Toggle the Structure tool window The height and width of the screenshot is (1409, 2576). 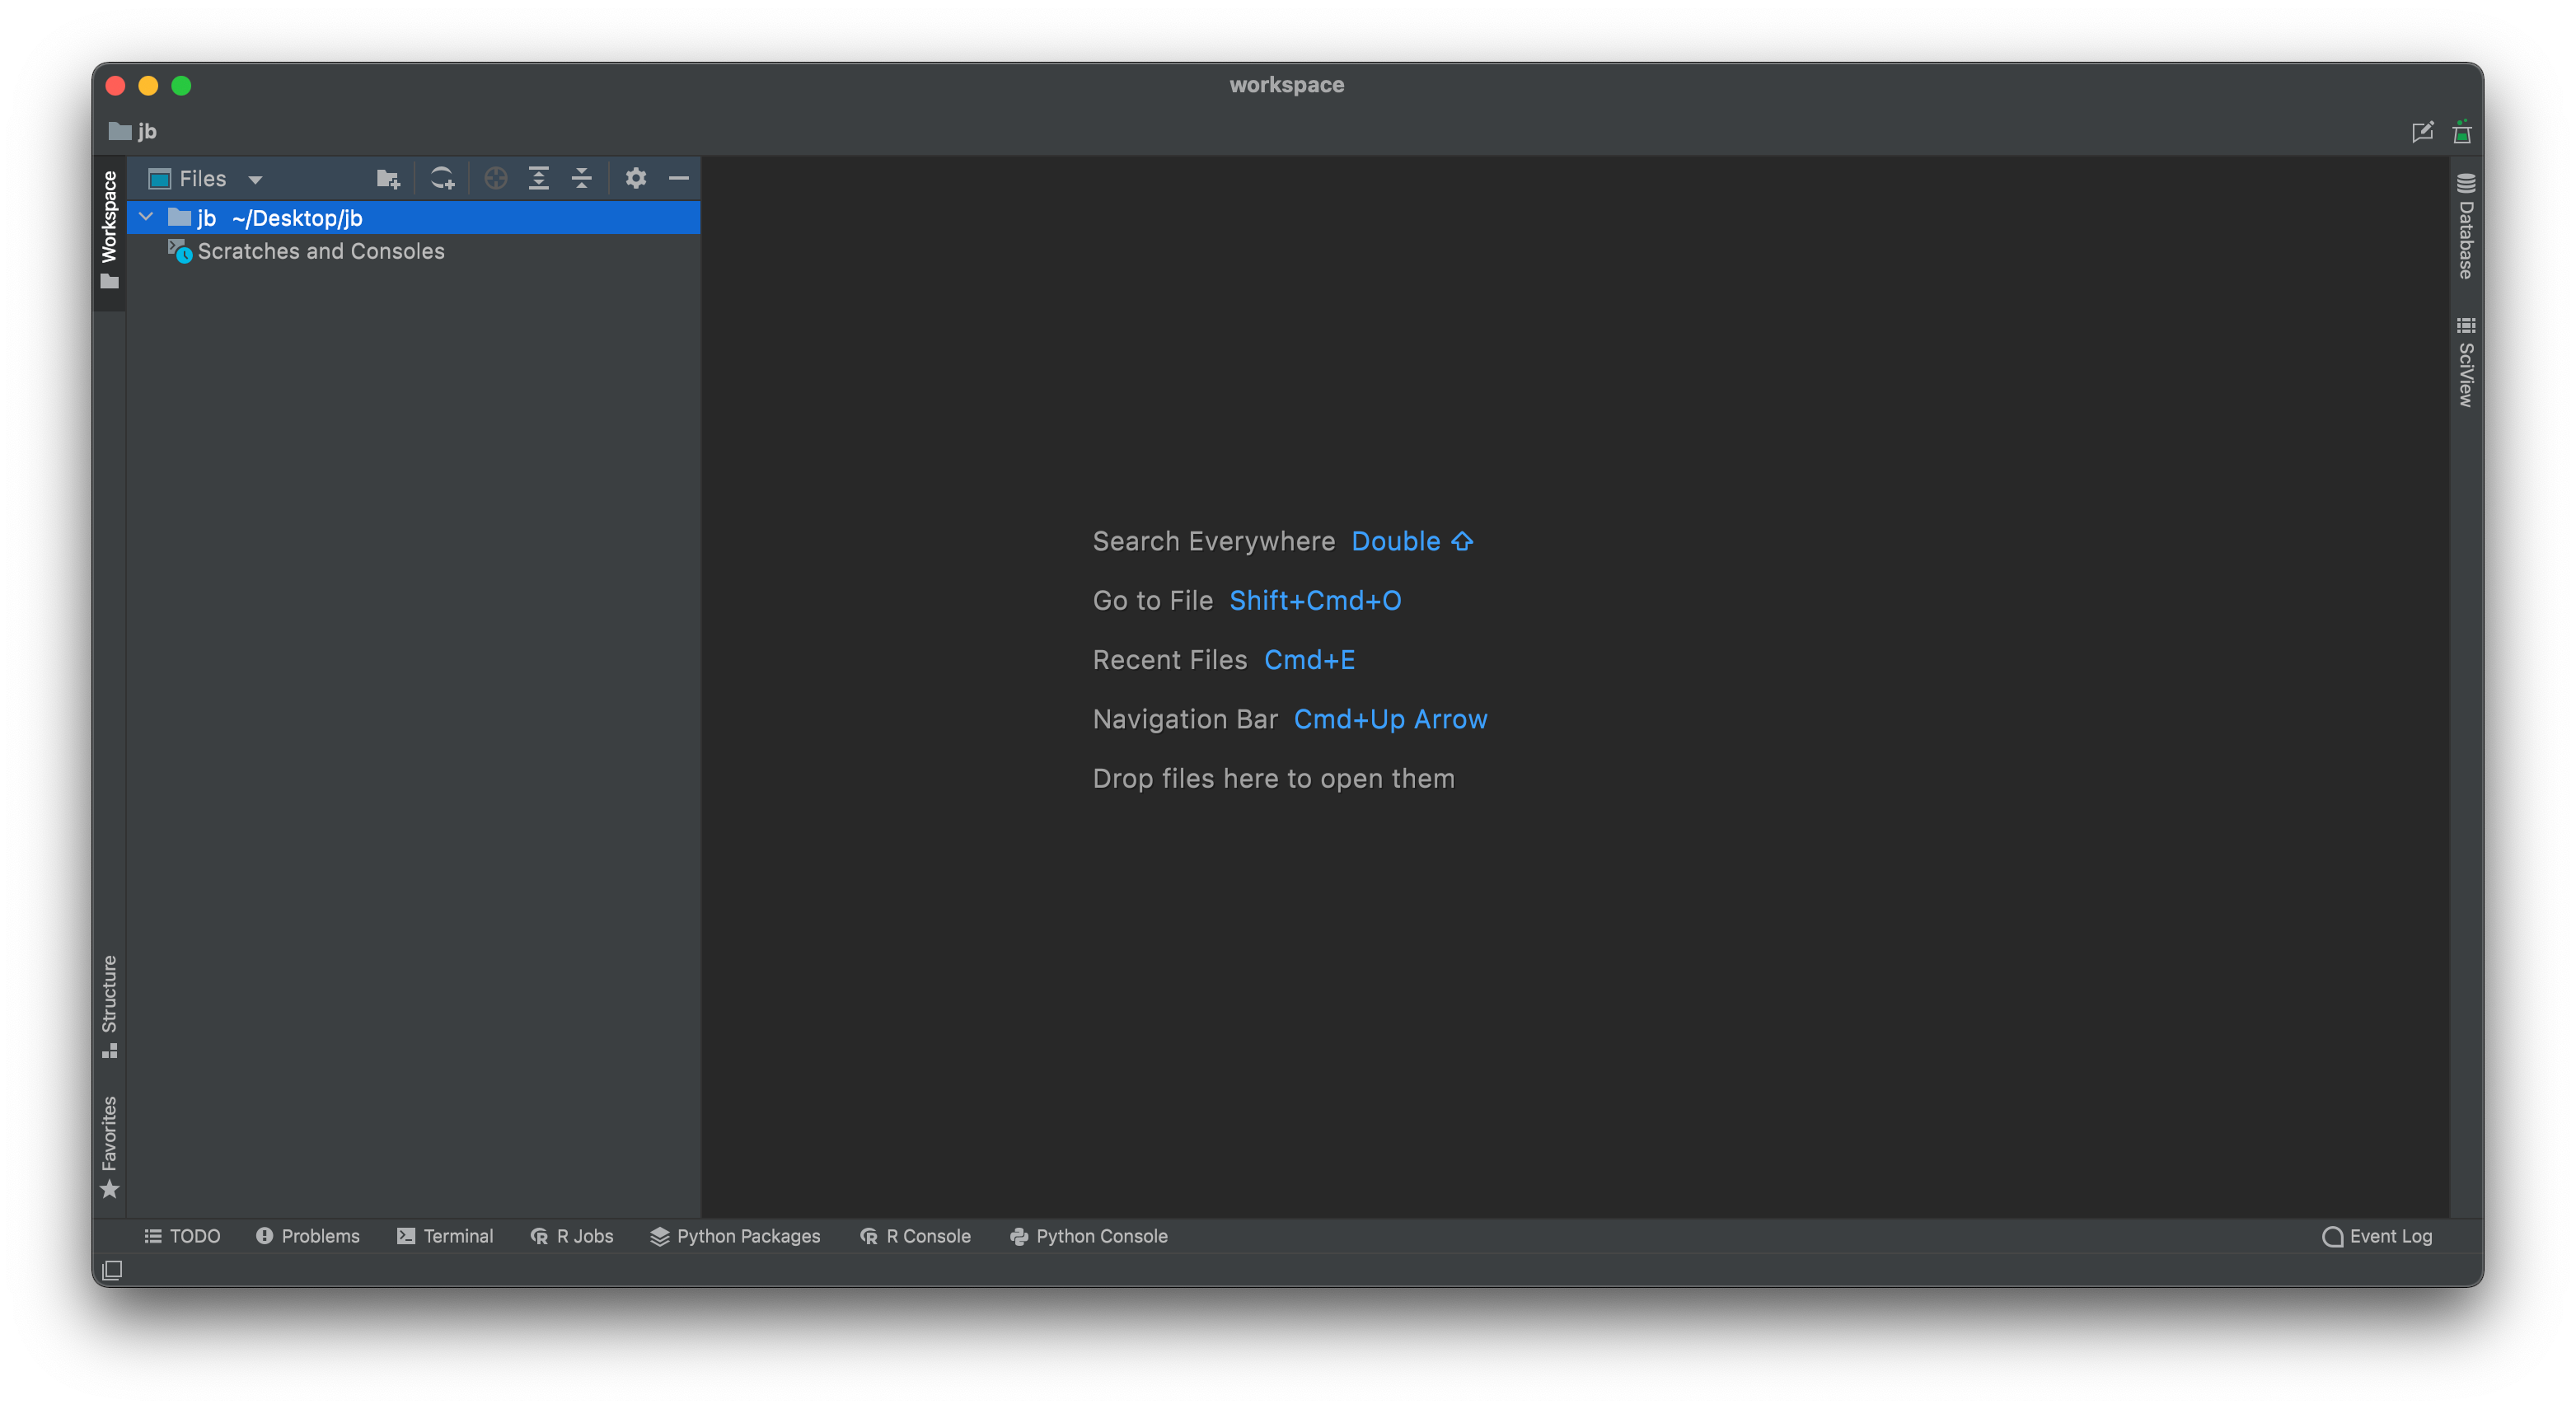109,1005
